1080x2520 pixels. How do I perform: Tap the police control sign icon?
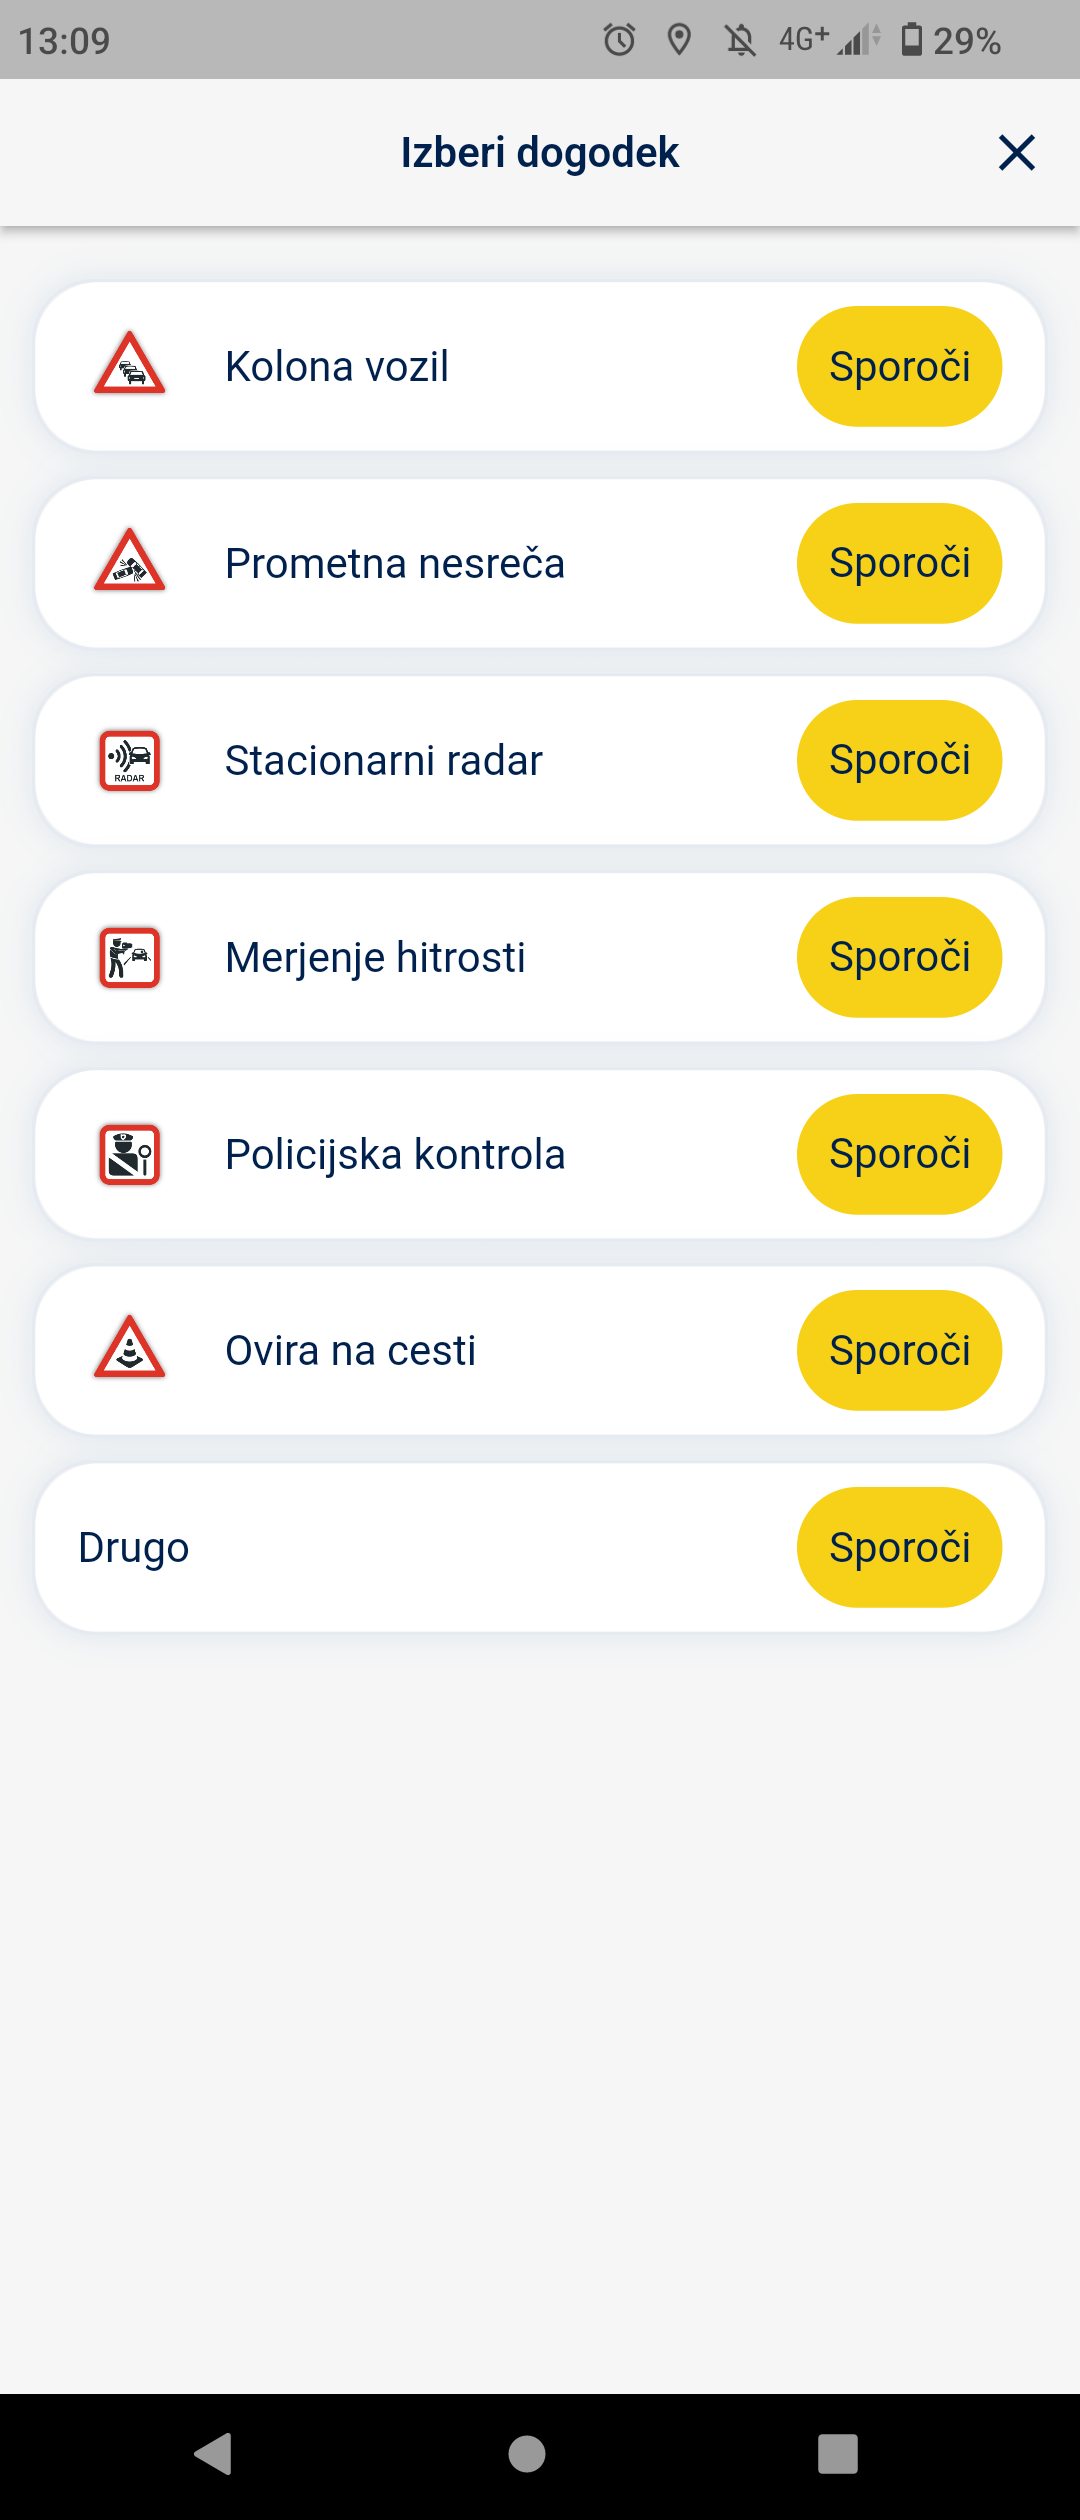[x=129, y=1154]
